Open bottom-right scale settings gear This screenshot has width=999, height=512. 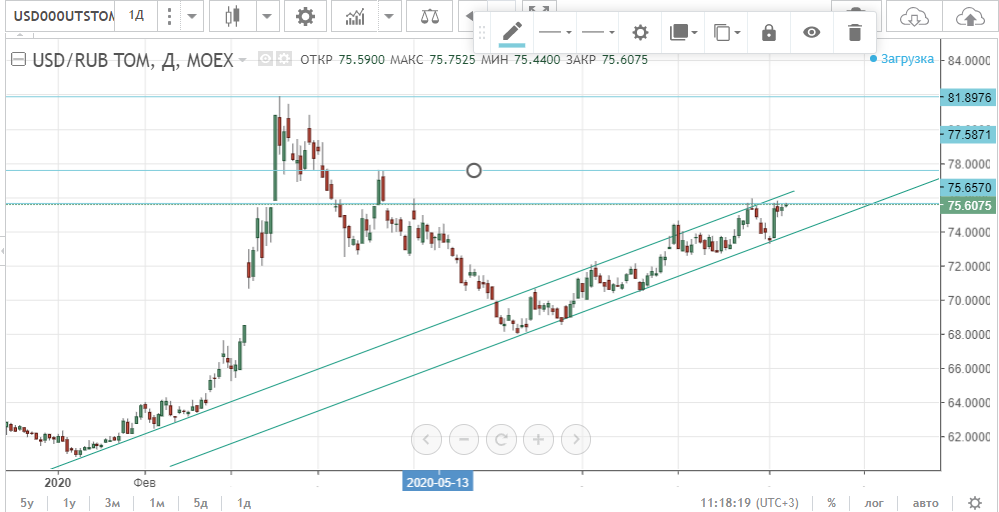(975, 502)
